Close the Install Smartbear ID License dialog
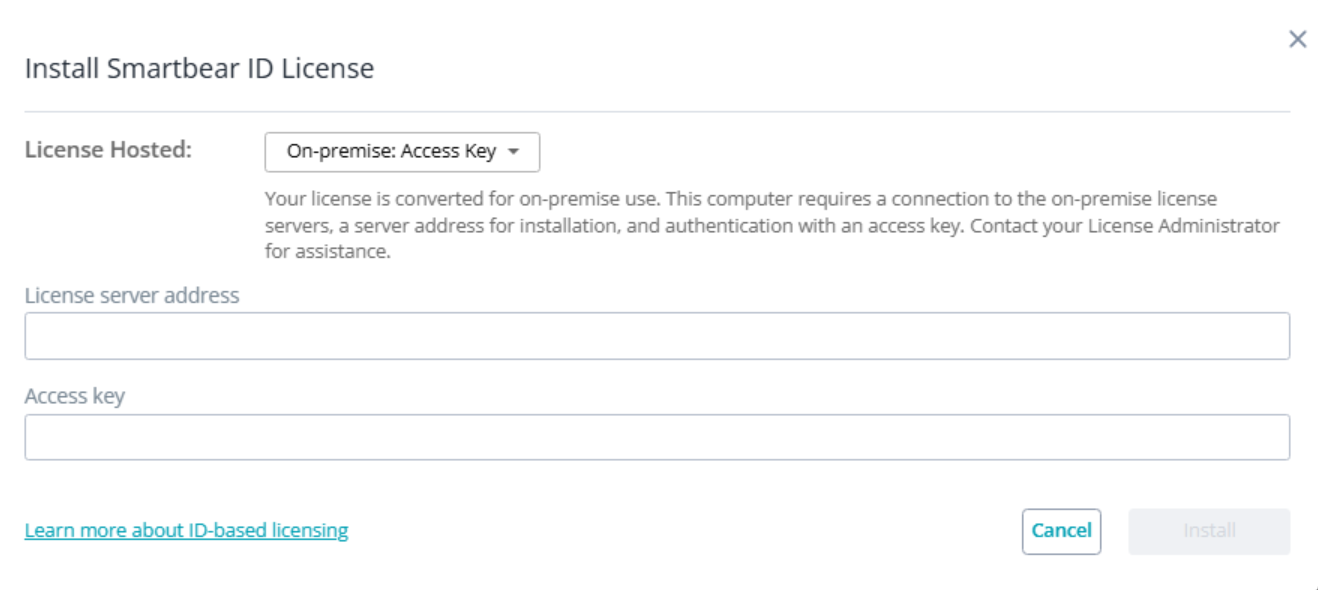This screenshot has height=590, width=1318. tap(1296, 41)
